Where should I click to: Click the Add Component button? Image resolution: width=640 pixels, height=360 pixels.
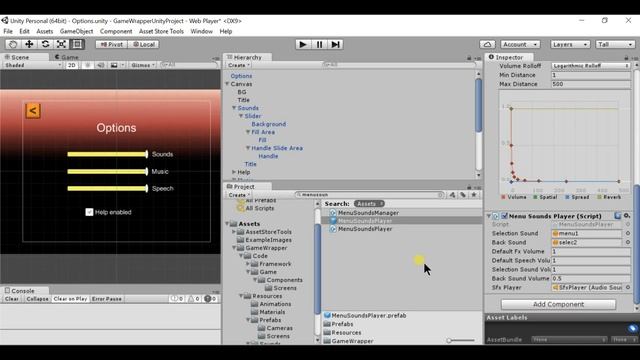(x=558, y=304)
